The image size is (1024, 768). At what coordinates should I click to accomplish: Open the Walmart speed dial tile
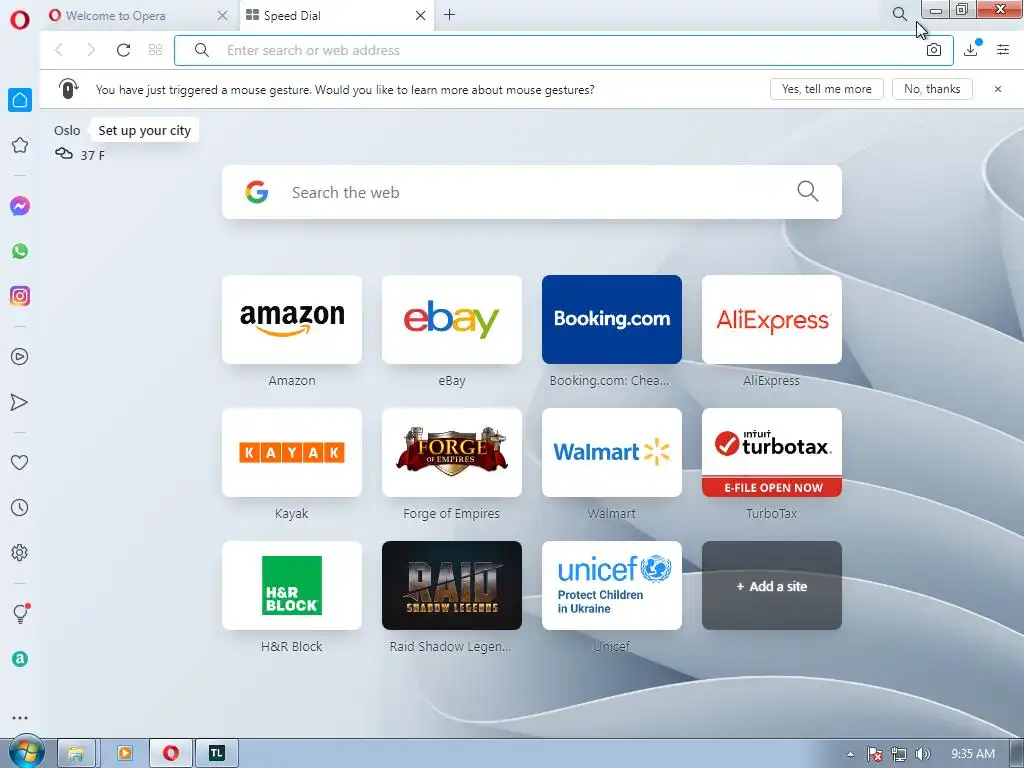click(x=612, y=453)
